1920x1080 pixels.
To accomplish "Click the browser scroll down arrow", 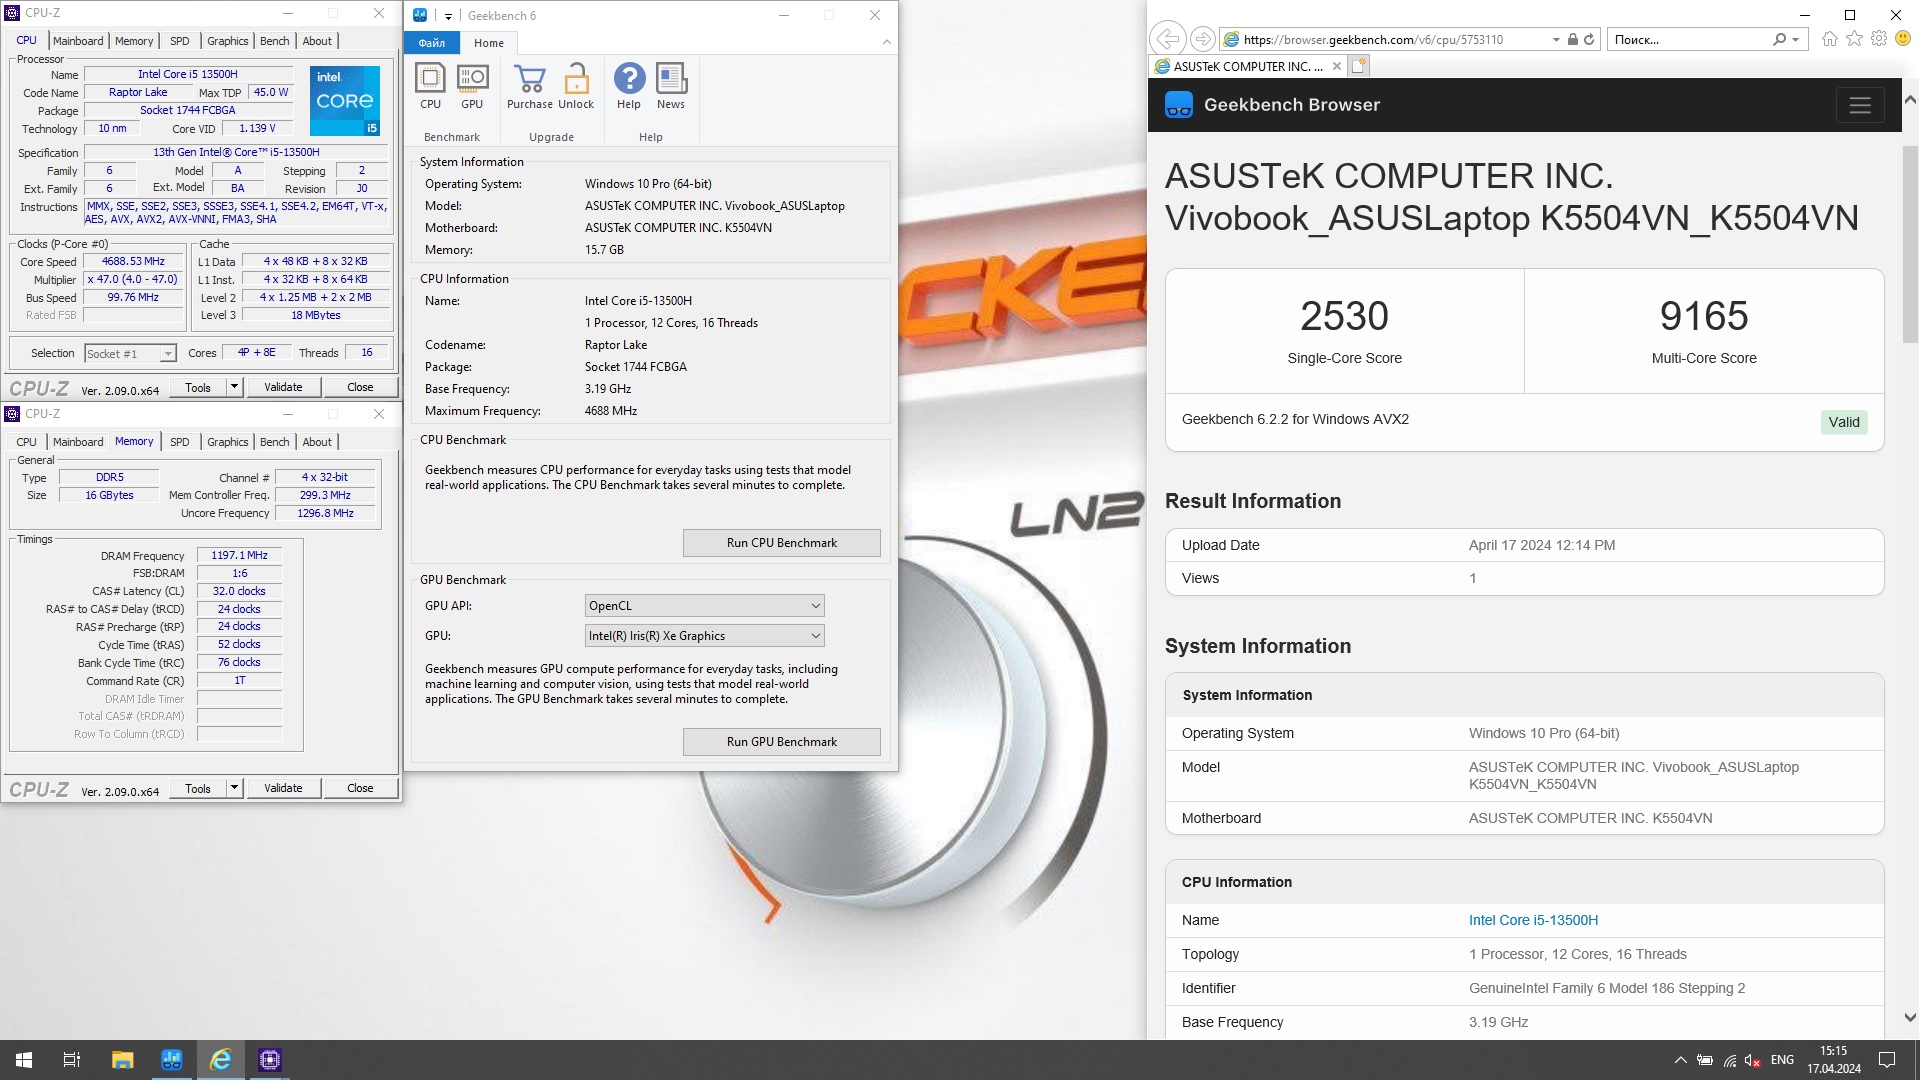I will point(1910,1018).
